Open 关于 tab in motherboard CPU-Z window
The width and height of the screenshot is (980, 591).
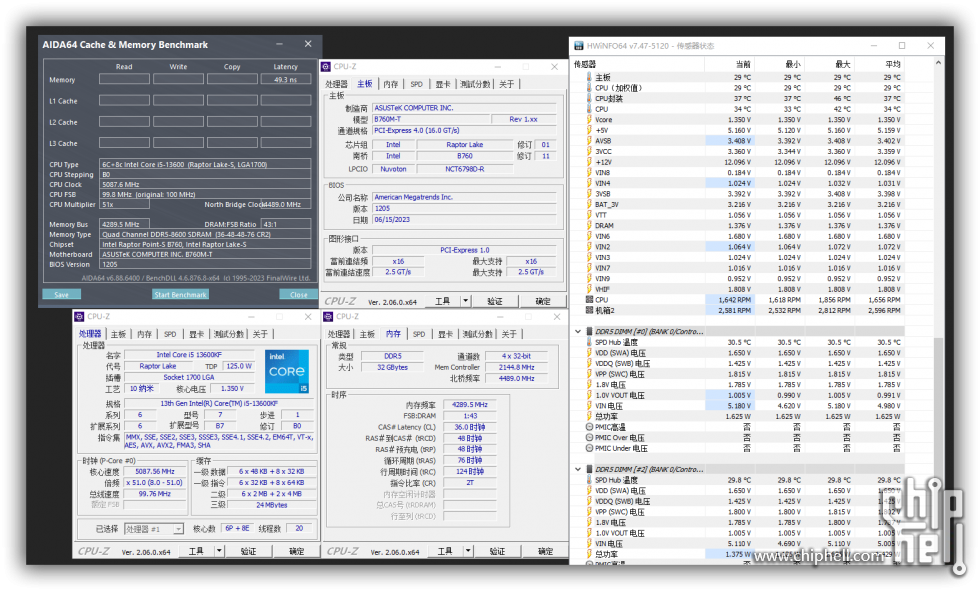pyautogui.click(x=506, y=84)
